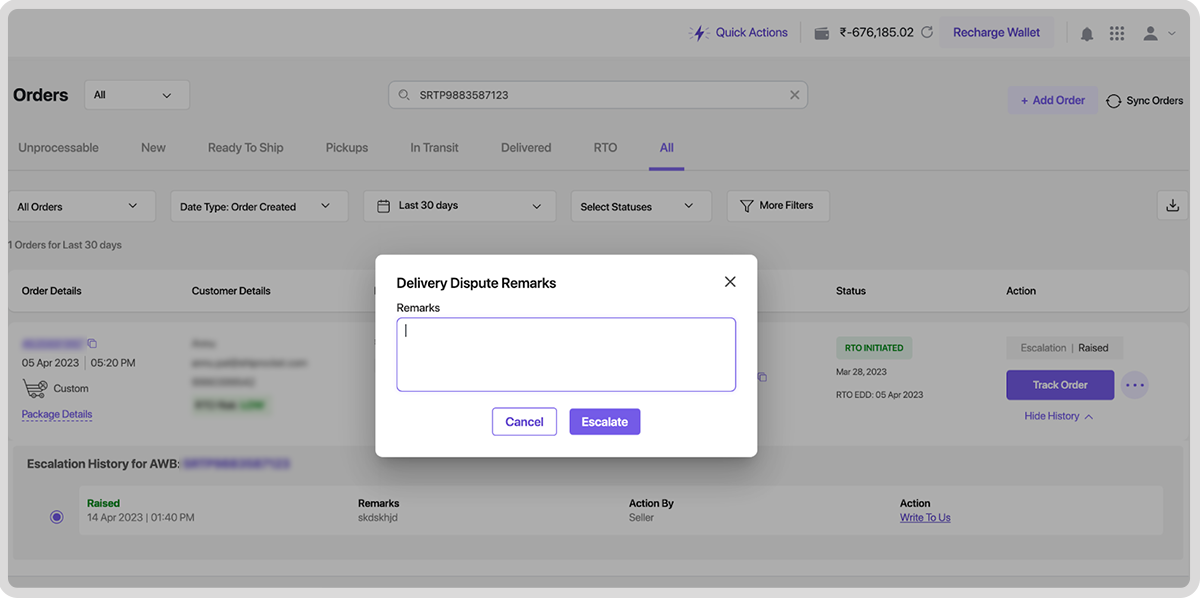Click the Track Order button

(1060, 385)
